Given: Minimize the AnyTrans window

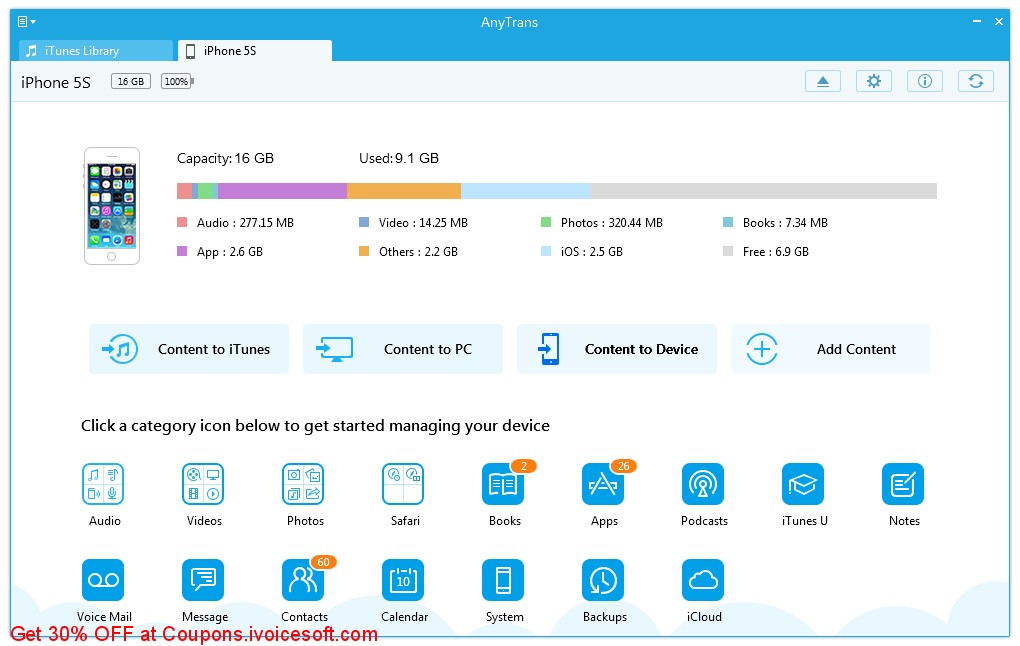Looking at the screenshot, I should pyautogui.click(x=976, y=21).
